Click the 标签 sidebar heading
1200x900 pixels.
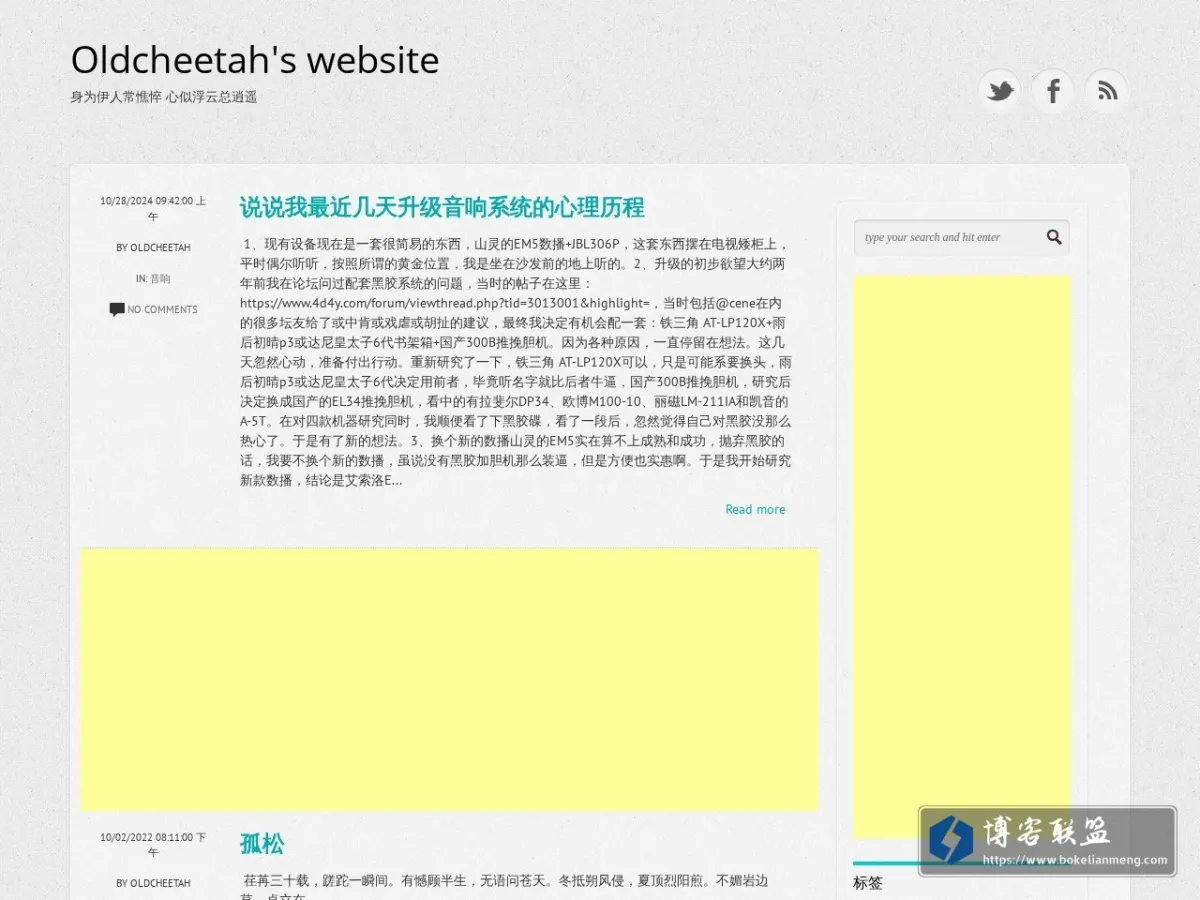[868, 883]
